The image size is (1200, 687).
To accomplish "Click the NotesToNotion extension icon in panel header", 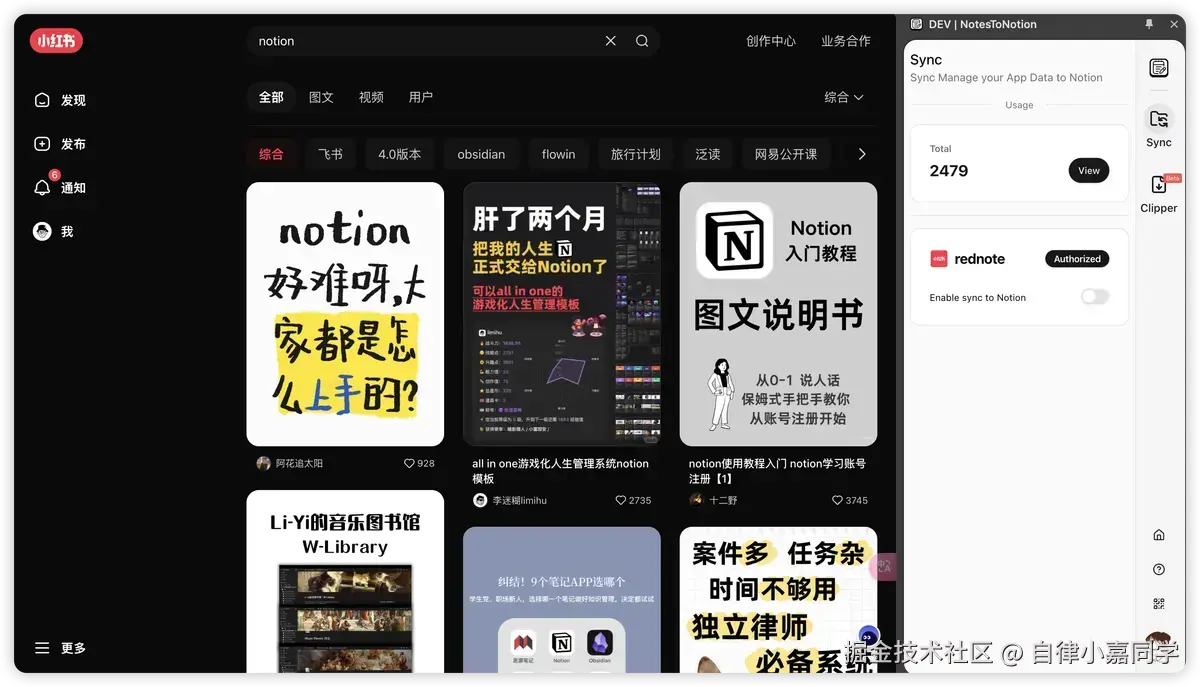I will pos(917,24).
